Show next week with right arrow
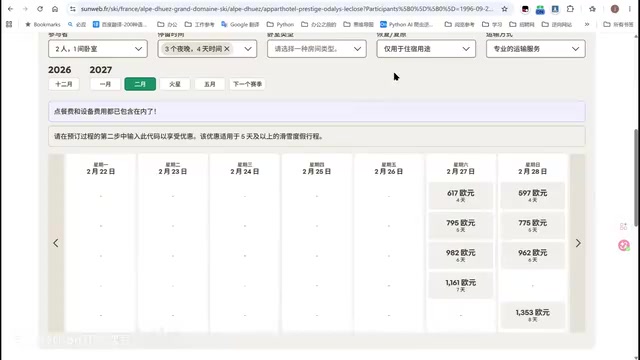Viewport: 640px width, 360px height. coord(578,243)
